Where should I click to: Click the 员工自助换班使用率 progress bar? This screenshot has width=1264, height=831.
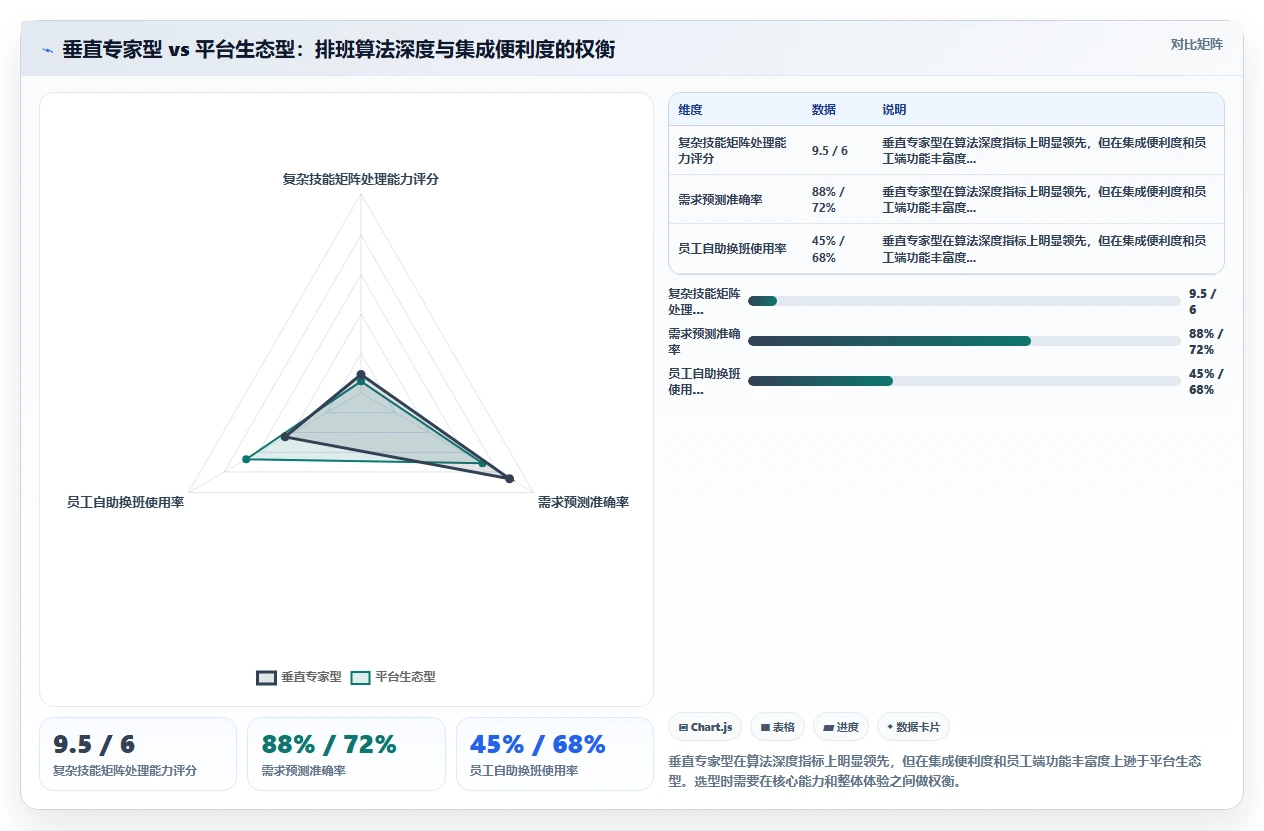(964, 381)
